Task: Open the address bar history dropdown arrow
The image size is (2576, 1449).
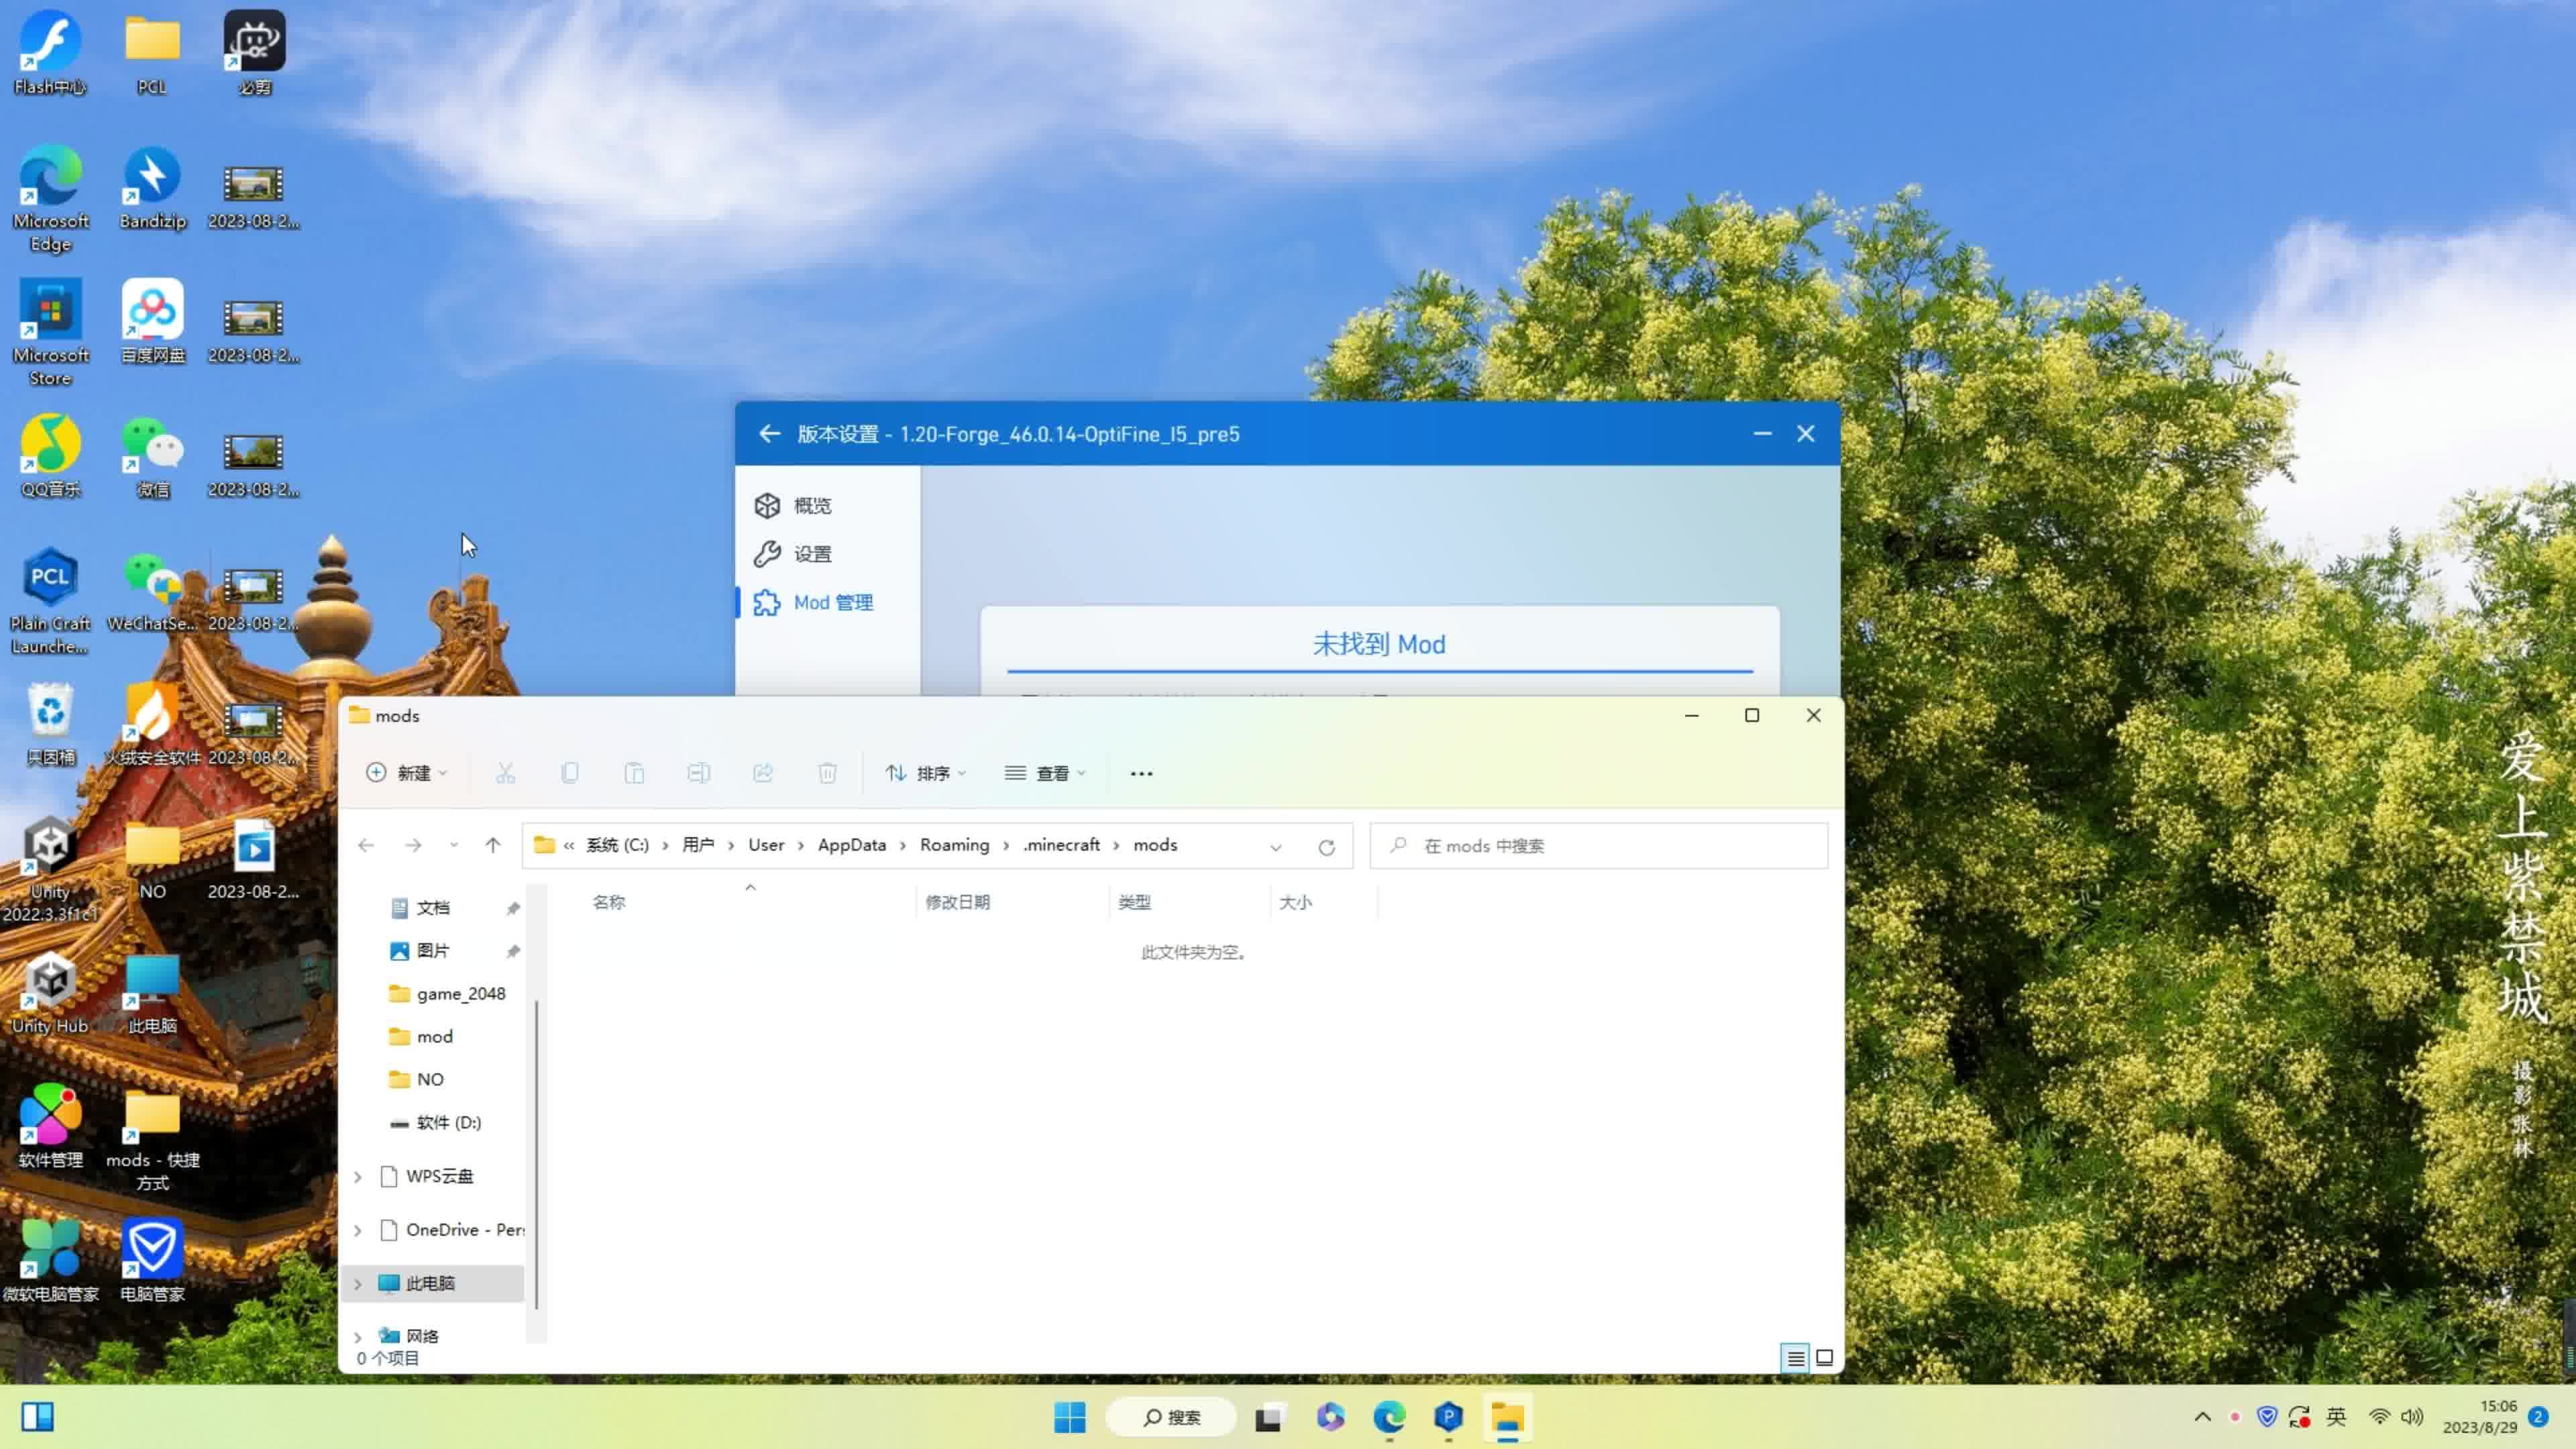Action: click(1276, 847)
